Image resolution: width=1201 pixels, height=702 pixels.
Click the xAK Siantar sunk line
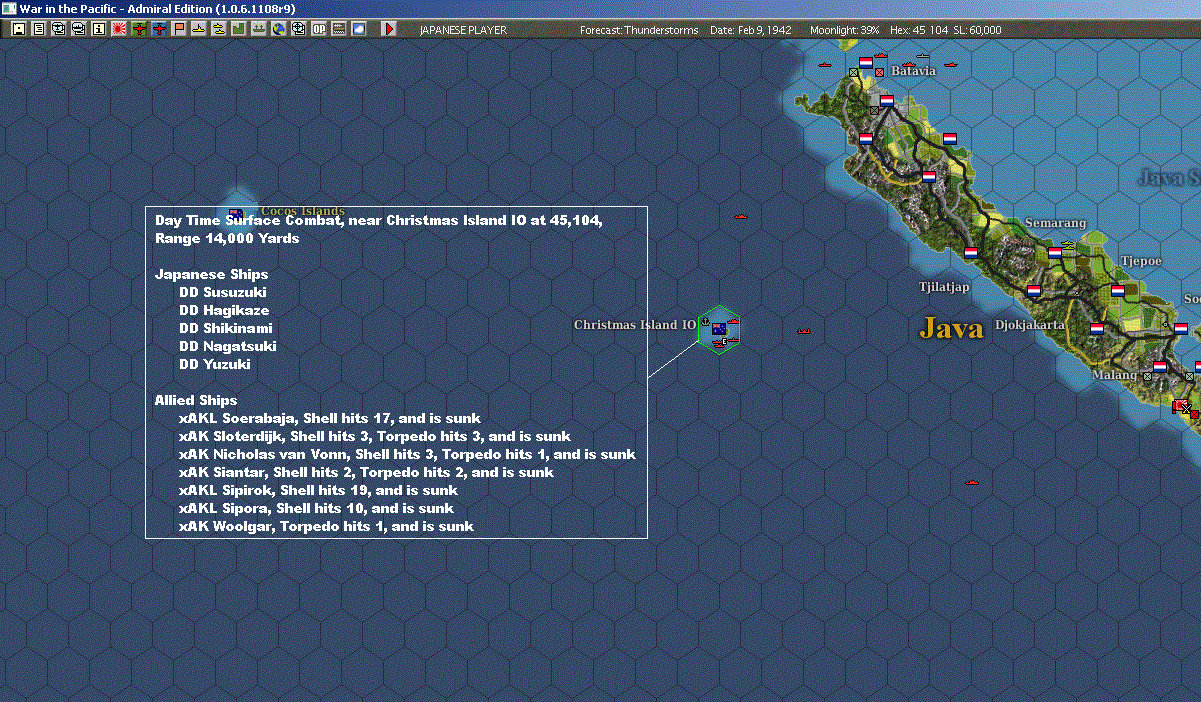[x=366, y=472]
